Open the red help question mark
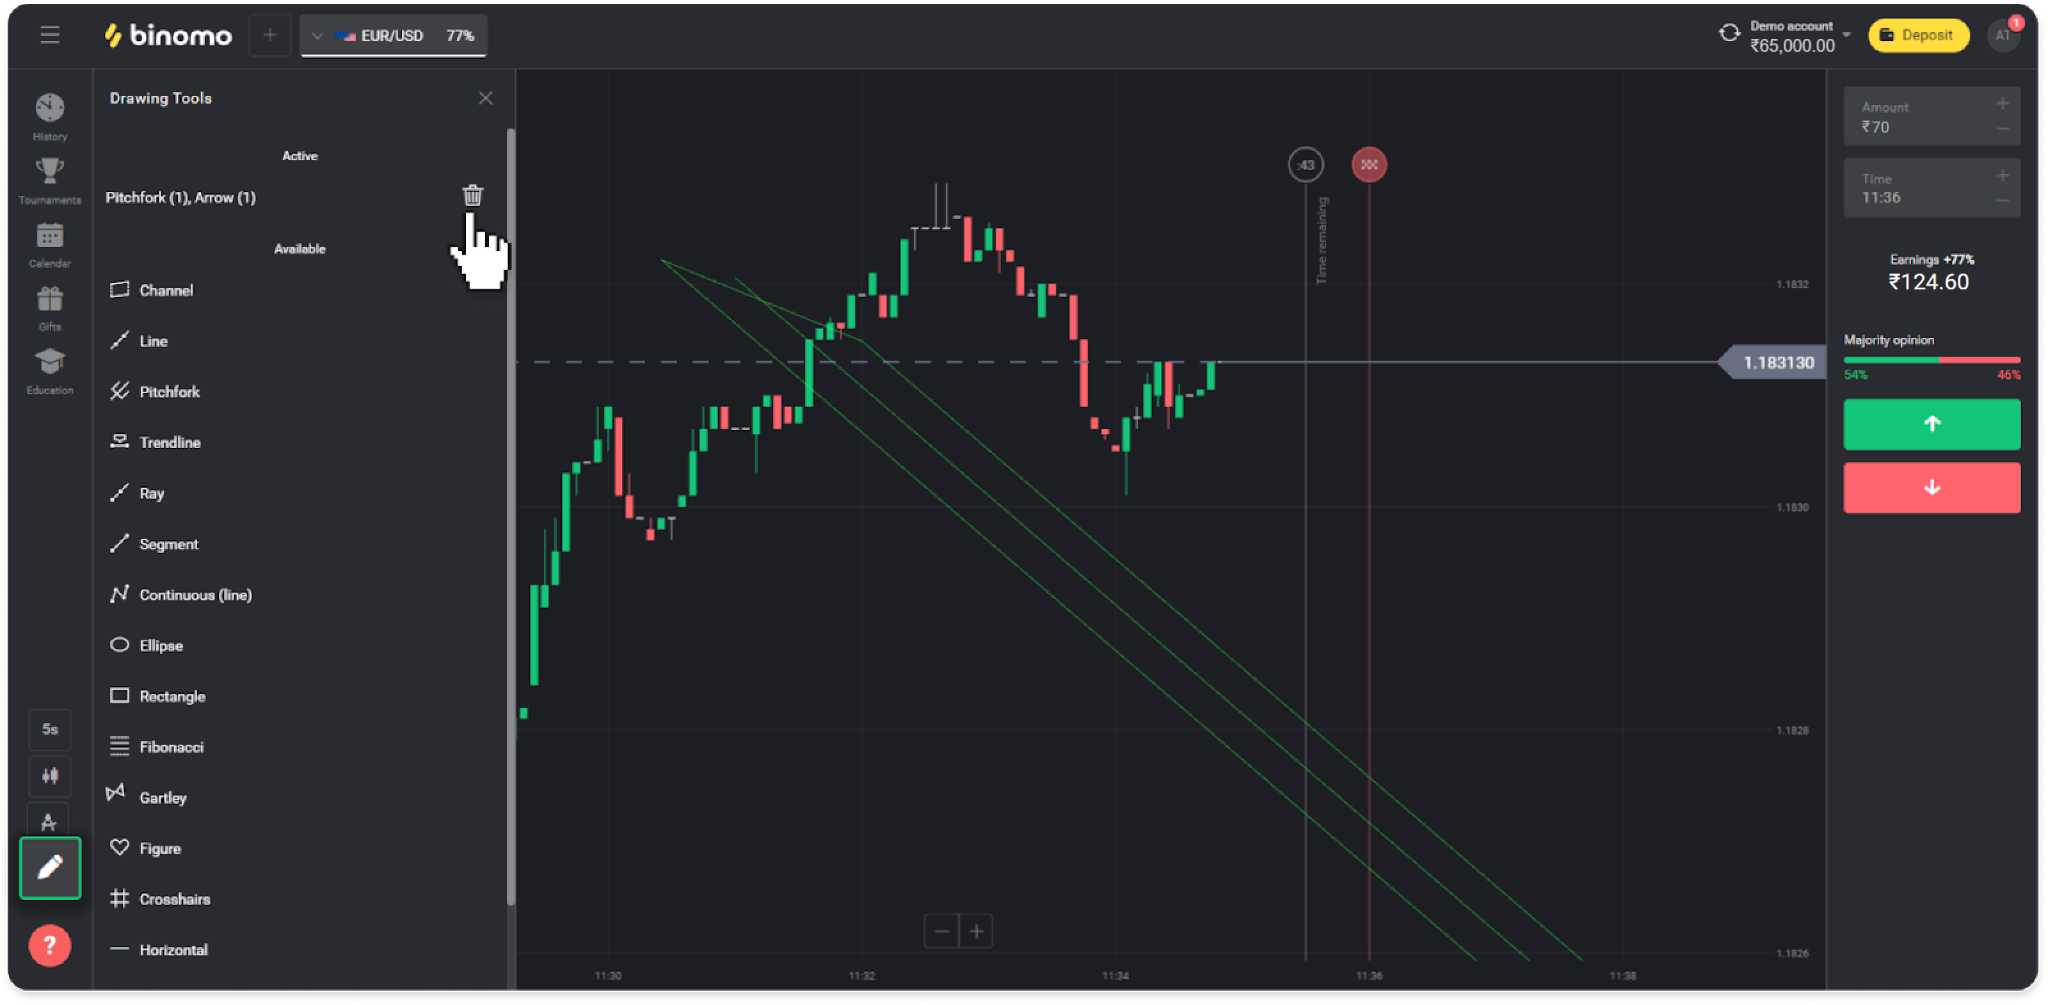This screenshot has height=1005, width=2048. [50, 945]
